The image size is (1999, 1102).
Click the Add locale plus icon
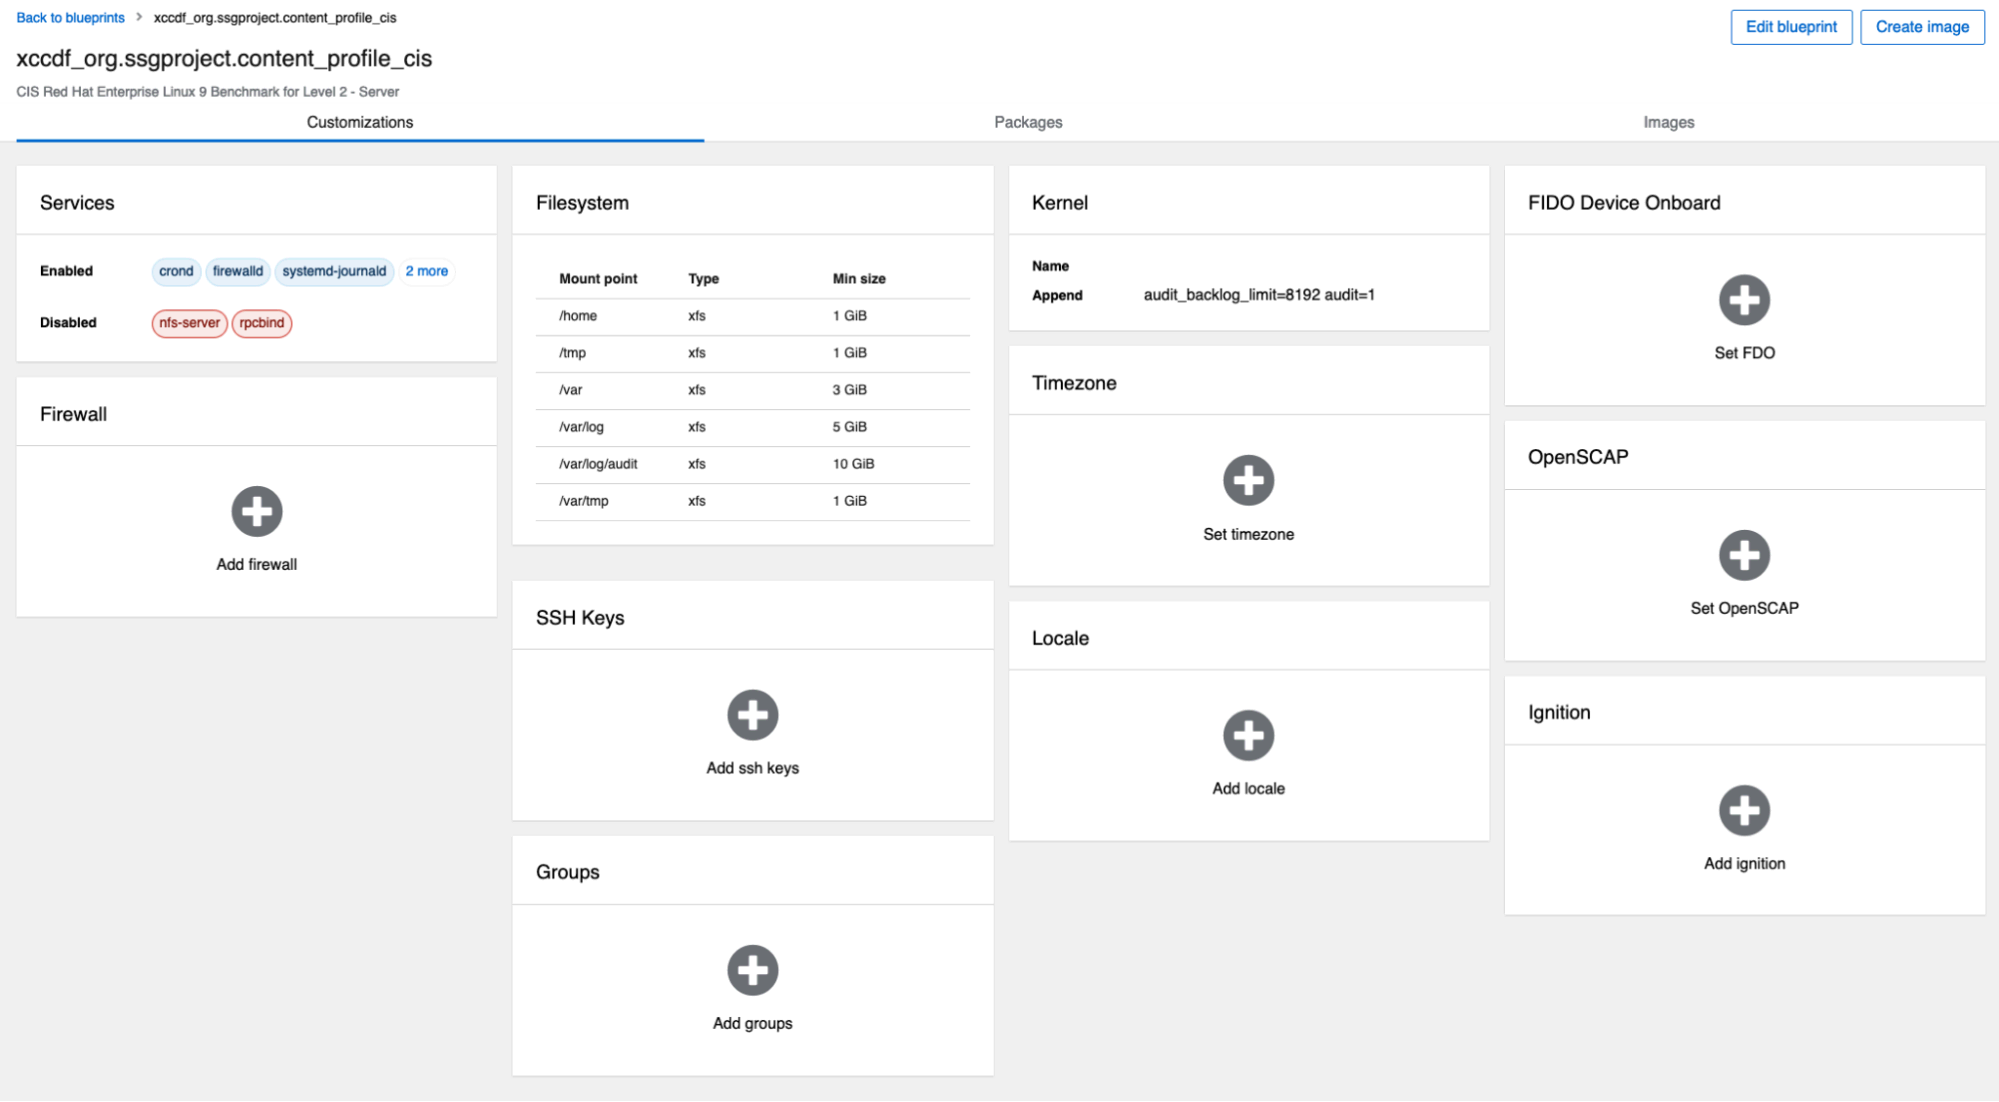pyautogui.click(x=1248, y=736)
